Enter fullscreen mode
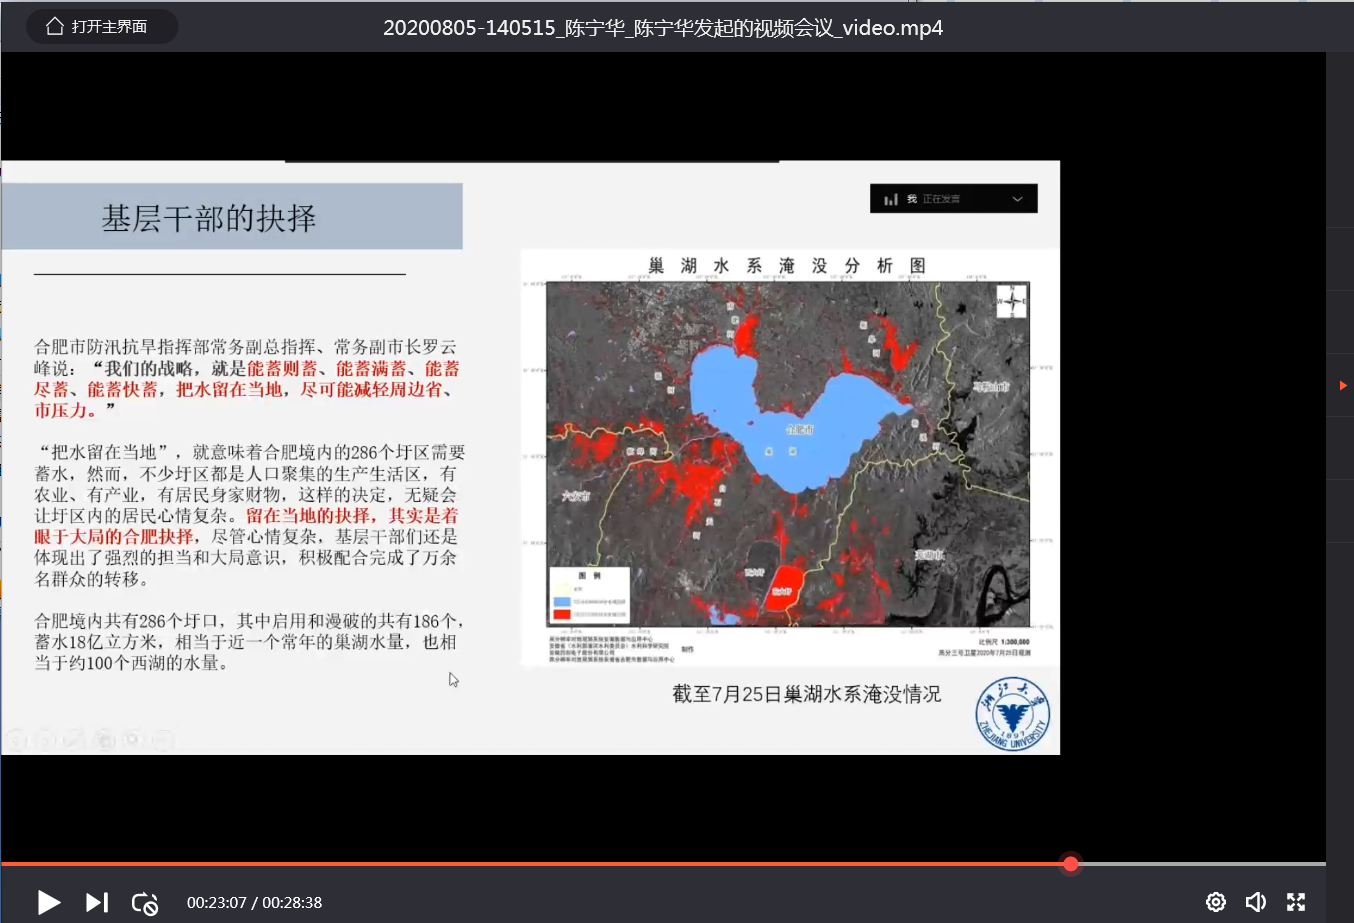This screenshot has height=923, width=1354. point(1296,902)
